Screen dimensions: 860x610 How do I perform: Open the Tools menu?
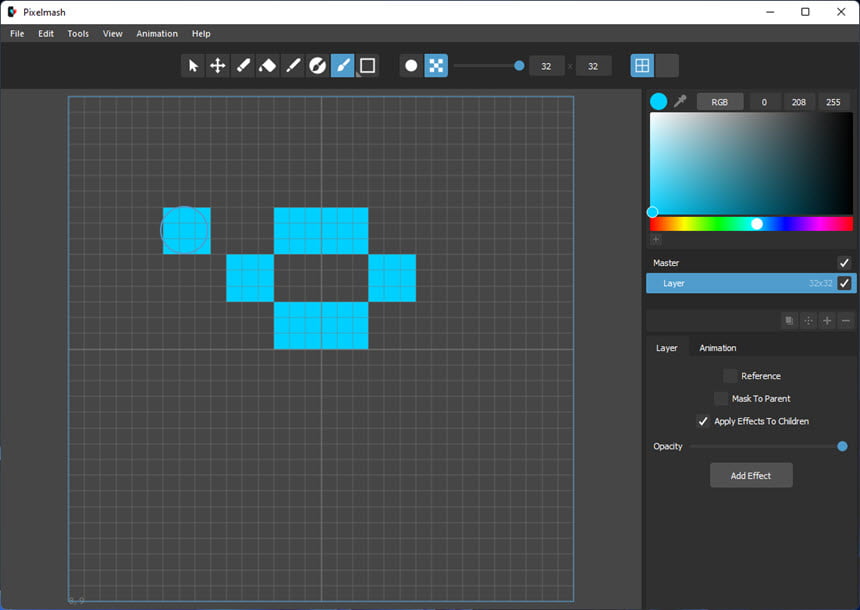coord(78,33)
